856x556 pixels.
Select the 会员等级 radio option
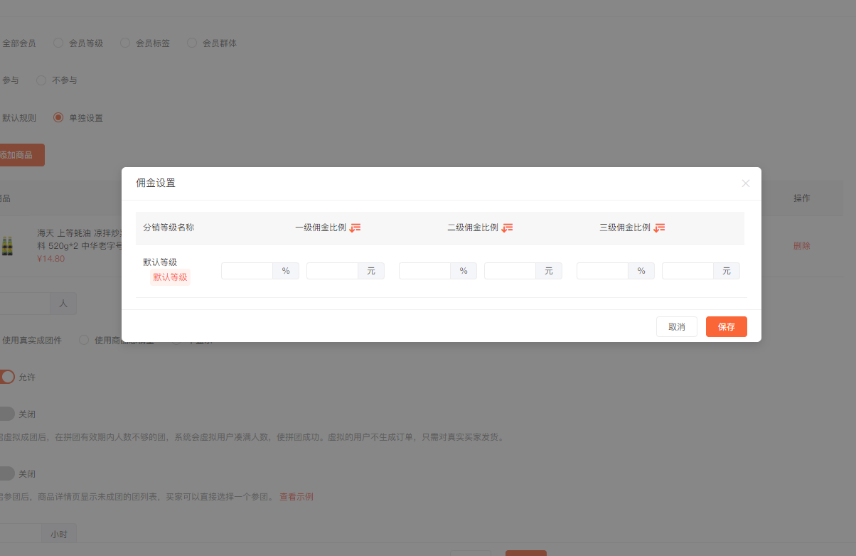coord(78,43)
